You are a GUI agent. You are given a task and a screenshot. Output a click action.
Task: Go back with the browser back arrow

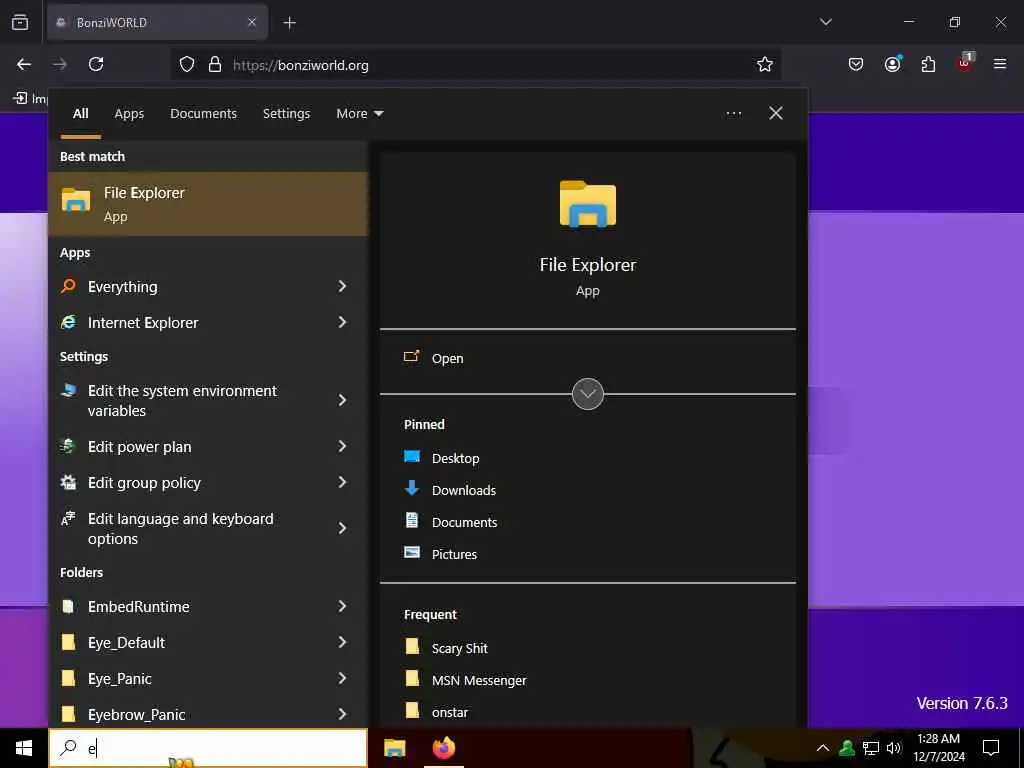pos(24,64)
